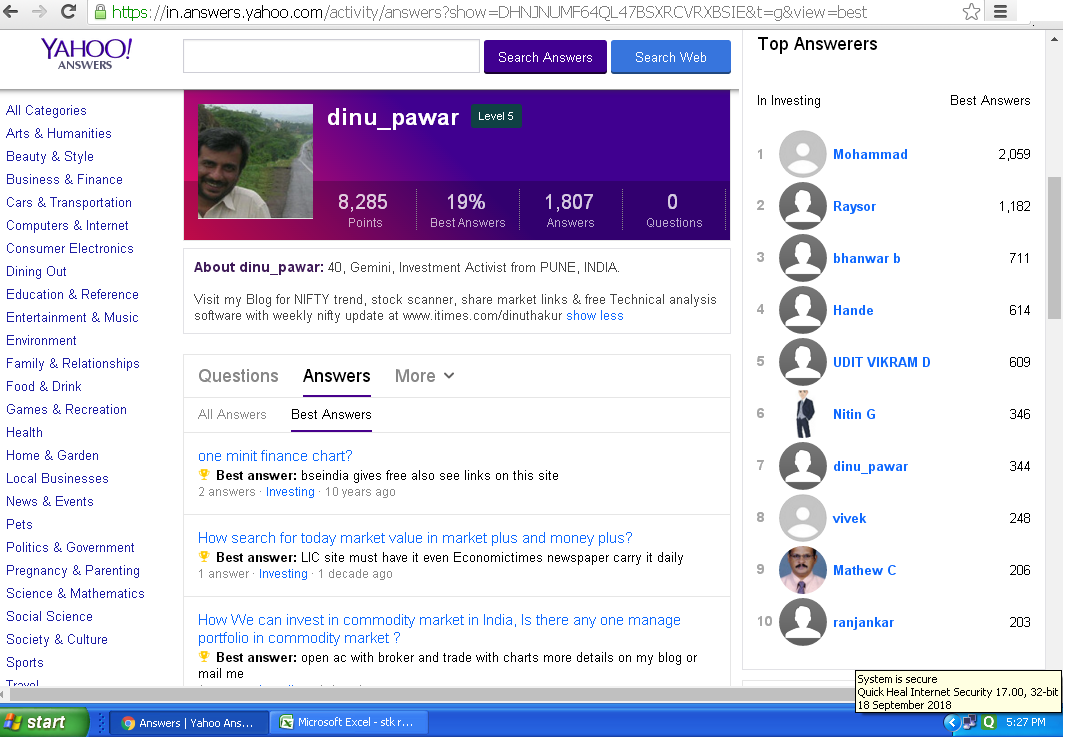This screenshot has width=1070, height=742.
Task: Open commodity market in India question link
Action: (x=439, y=629)
